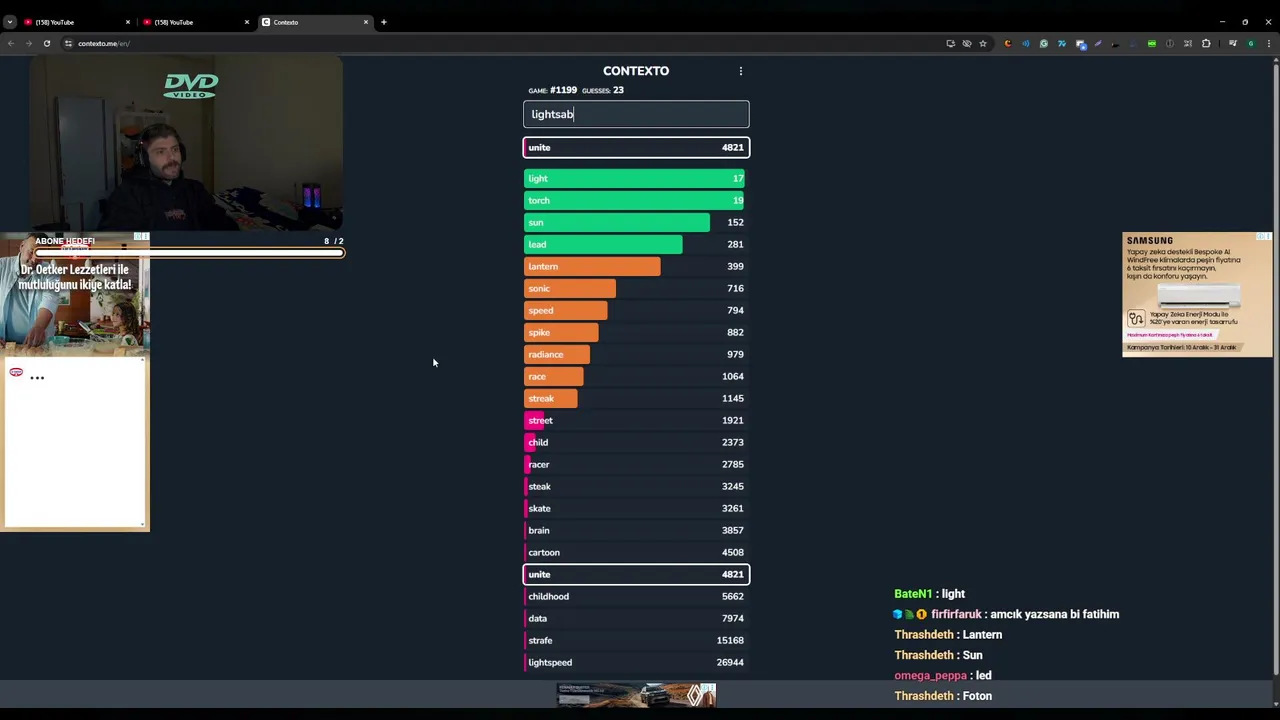Screen dimensions: 1280x720
Task: Select the 'torch' guess row
Action: click(636, 200)
